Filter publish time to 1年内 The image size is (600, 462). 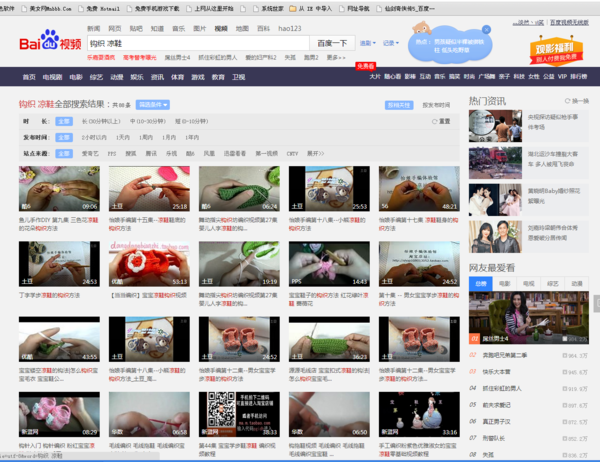pyautogui.click(x=192, y=137)
